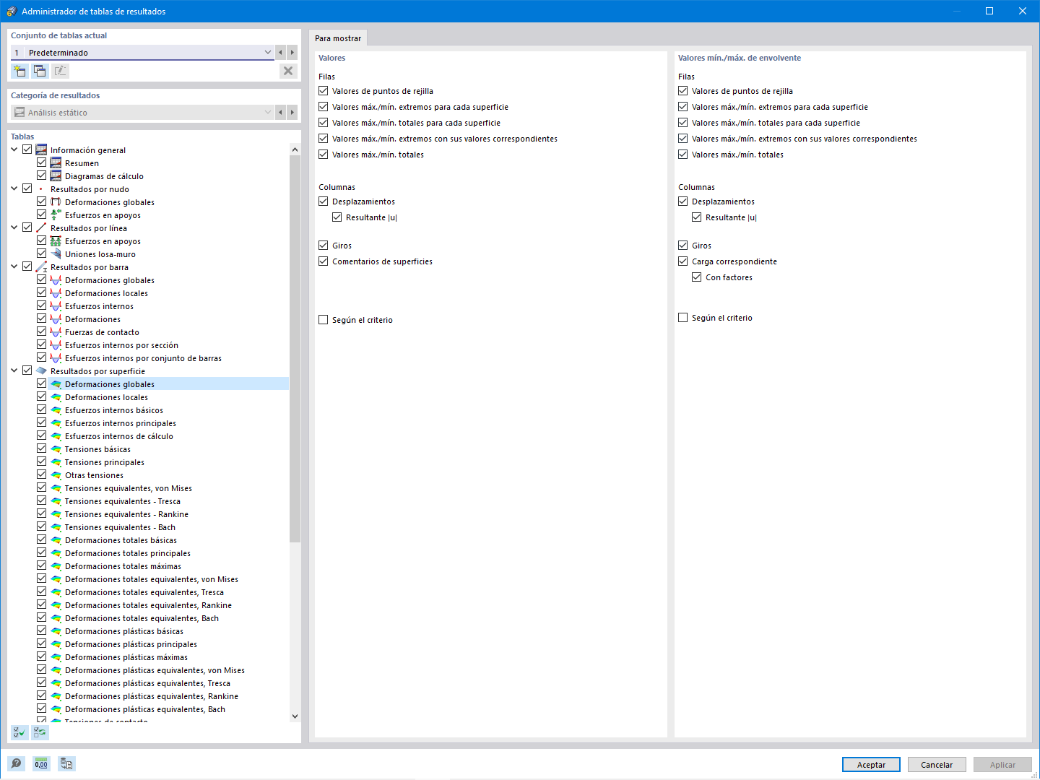Click Deformaciones totales máximas icon
This screenshot has width=1040, height=780.
coord(56,566)
